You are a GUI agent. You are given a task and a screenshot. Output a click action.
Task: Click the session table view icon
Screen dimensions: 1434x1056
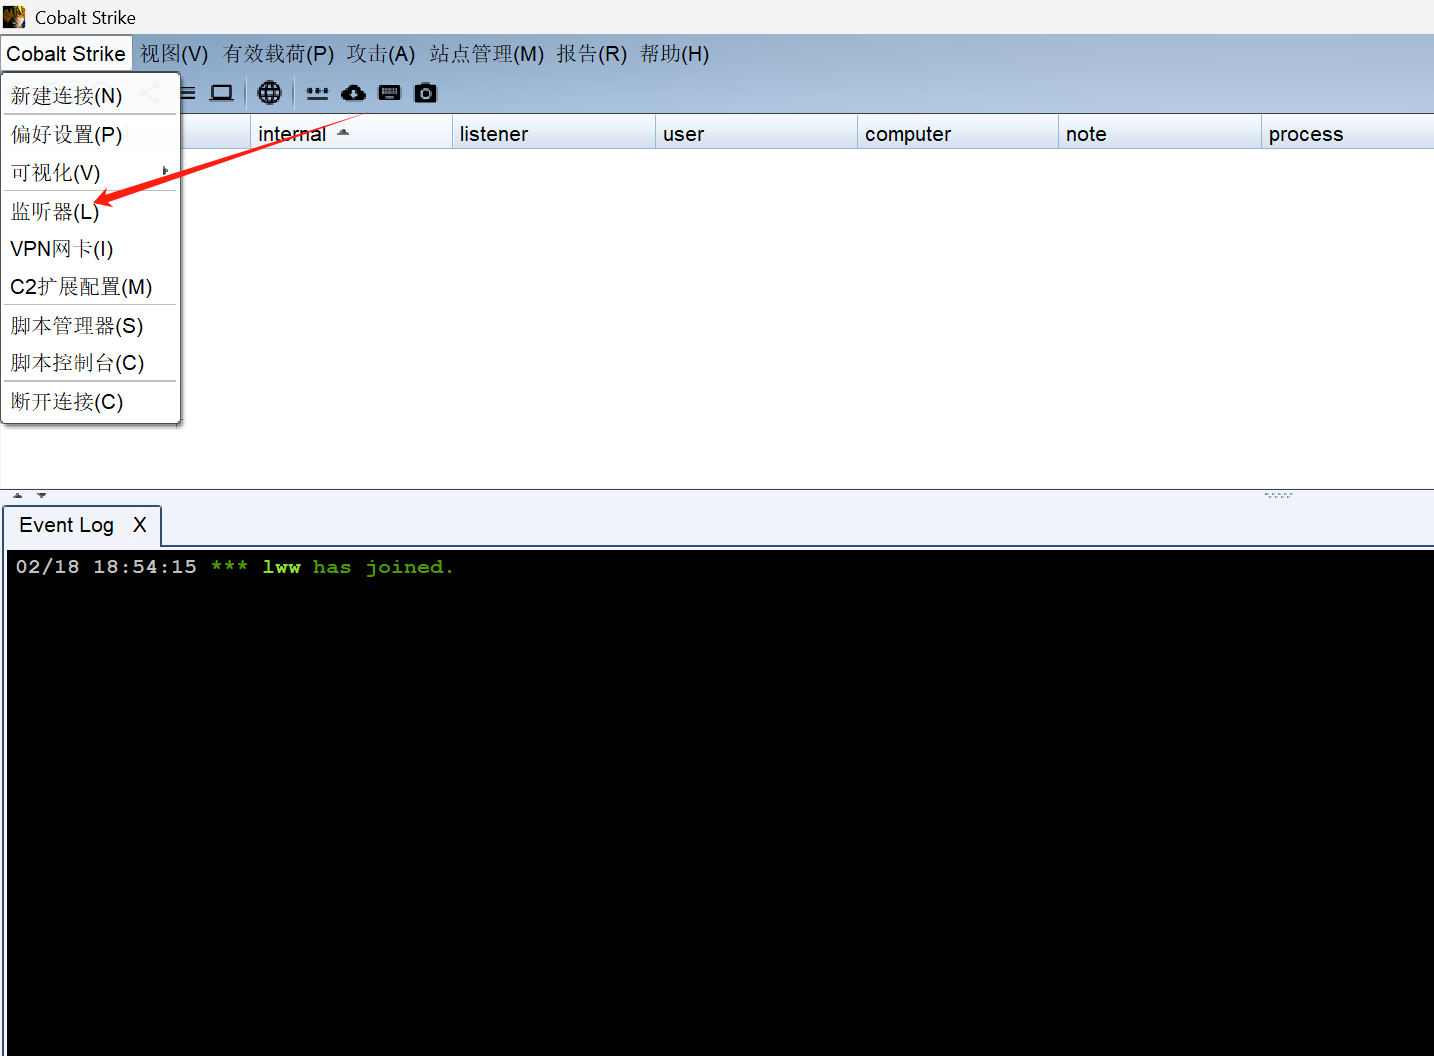click(x=188, y=93)
